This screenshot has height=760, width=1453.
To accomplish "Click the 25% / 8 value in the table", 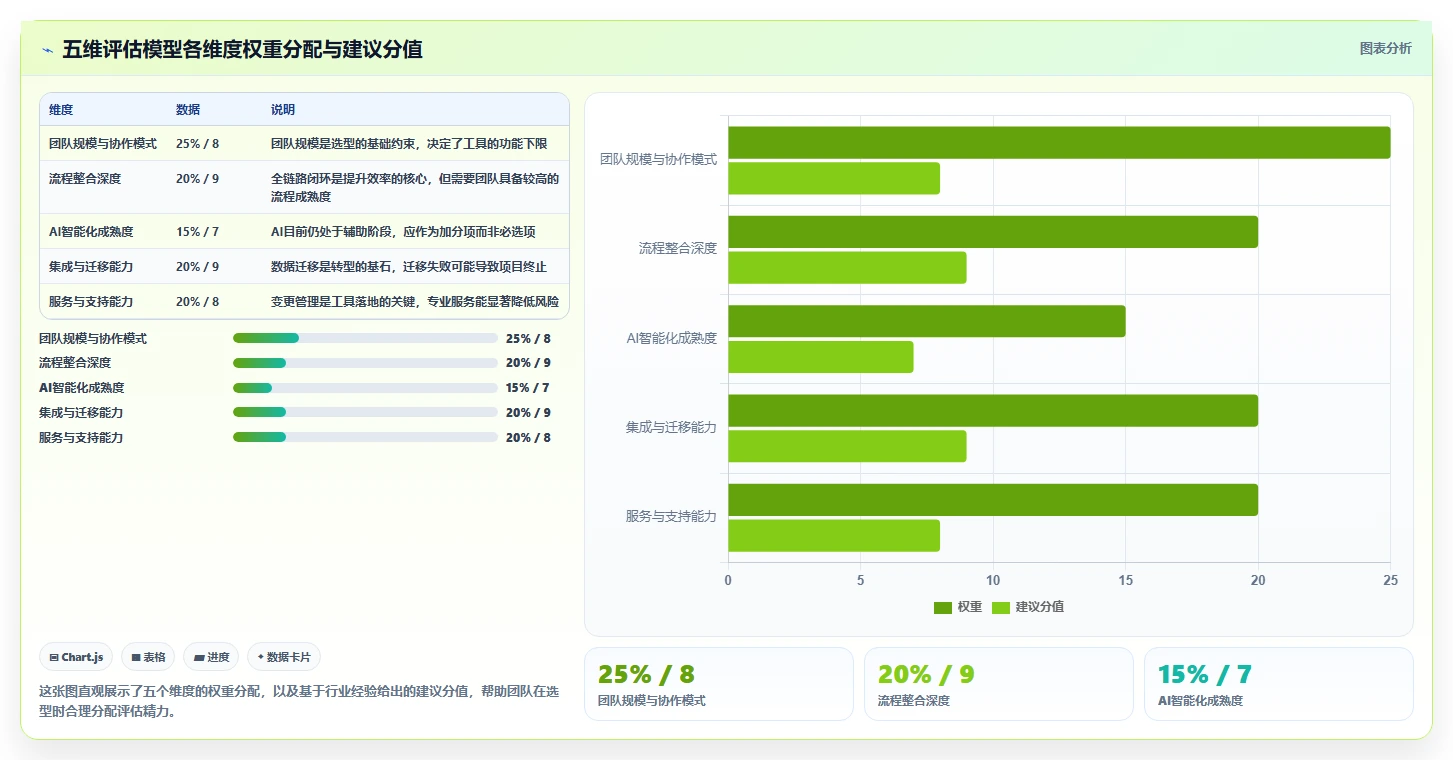I will coord(197,144).
